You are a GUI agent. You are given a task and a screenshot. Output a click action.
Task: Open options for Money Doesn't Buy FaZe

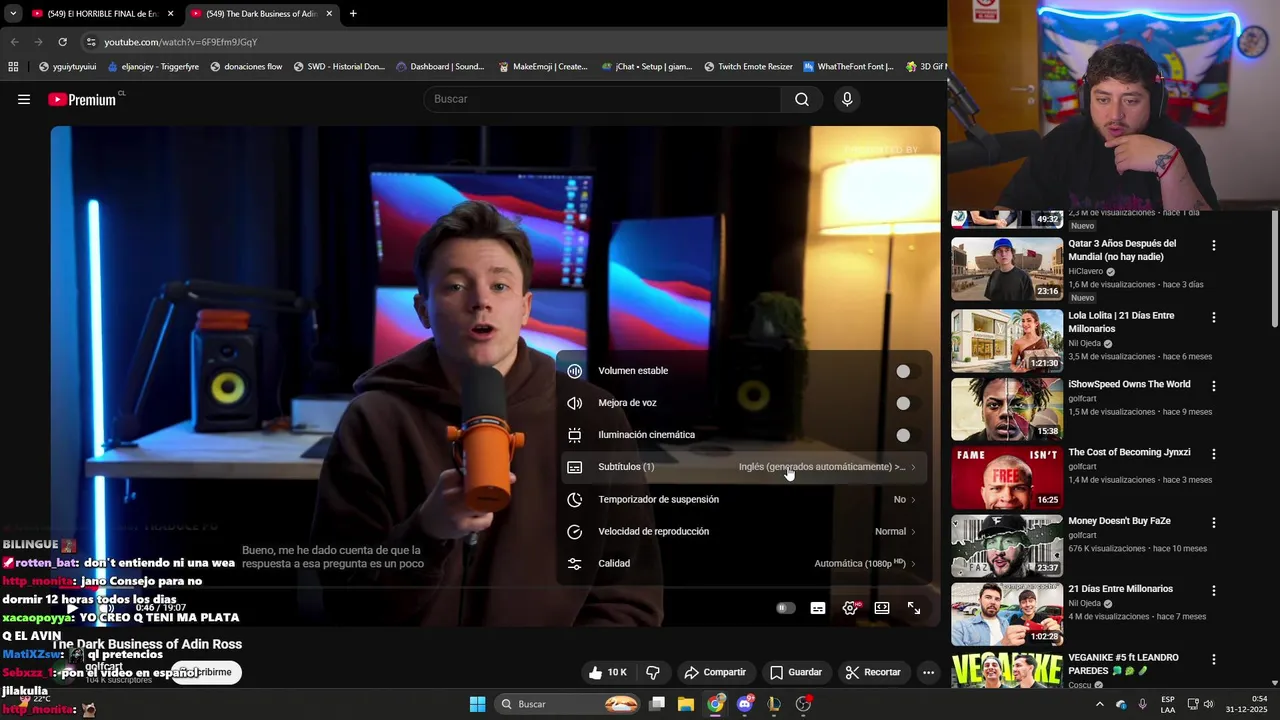[x=1214, y=522]
